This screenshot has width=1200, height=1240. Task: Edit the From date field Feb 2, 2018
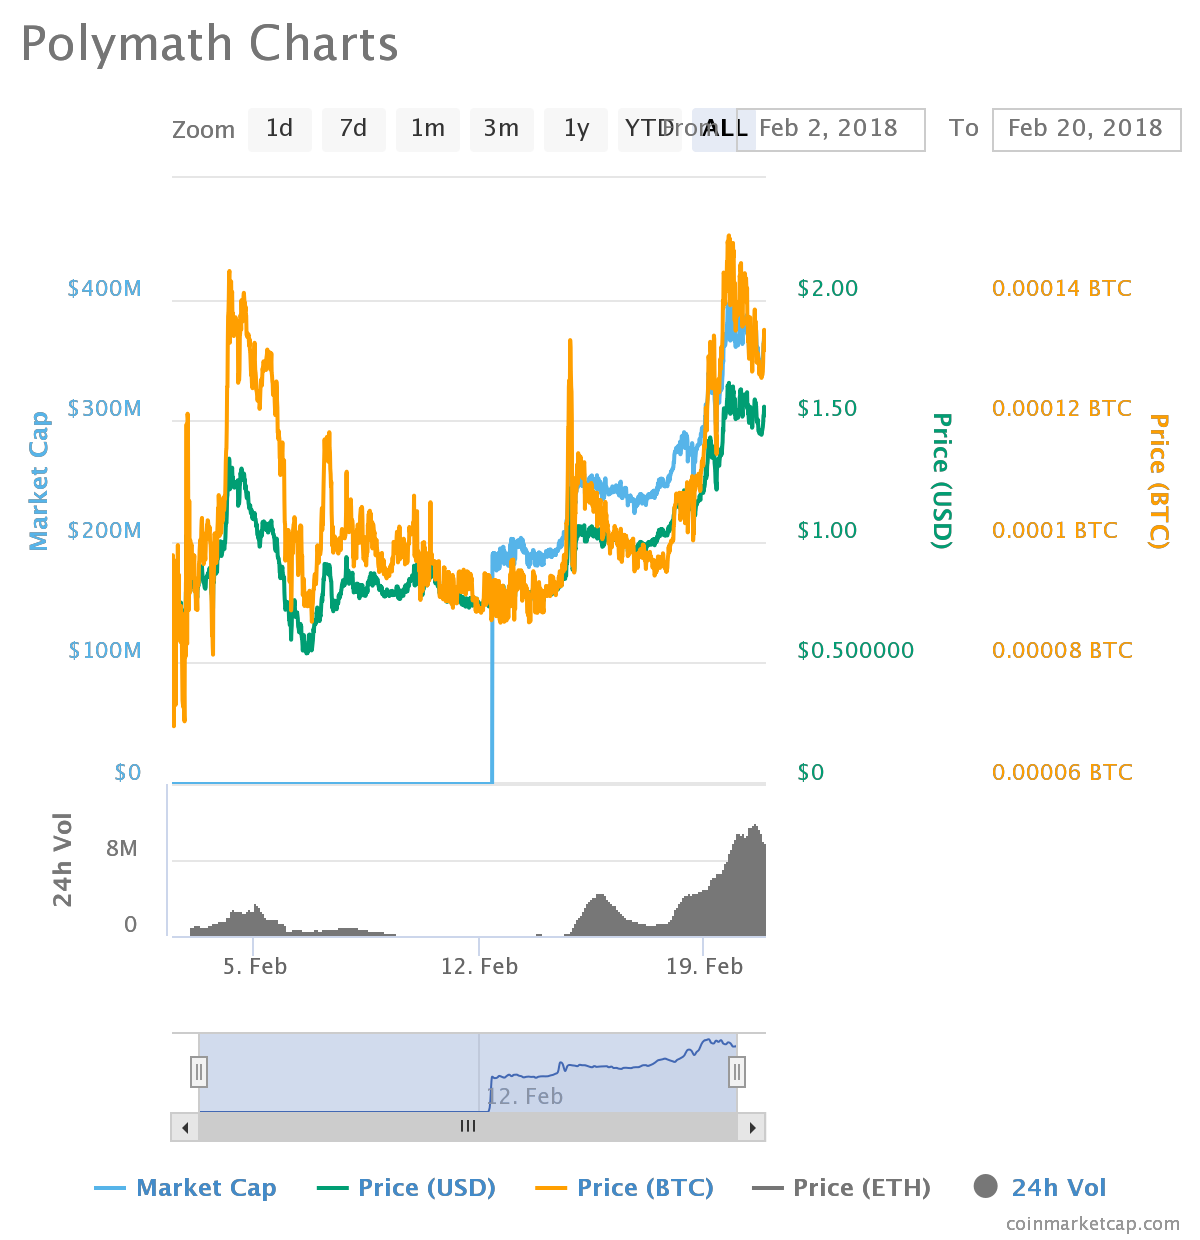830,129
